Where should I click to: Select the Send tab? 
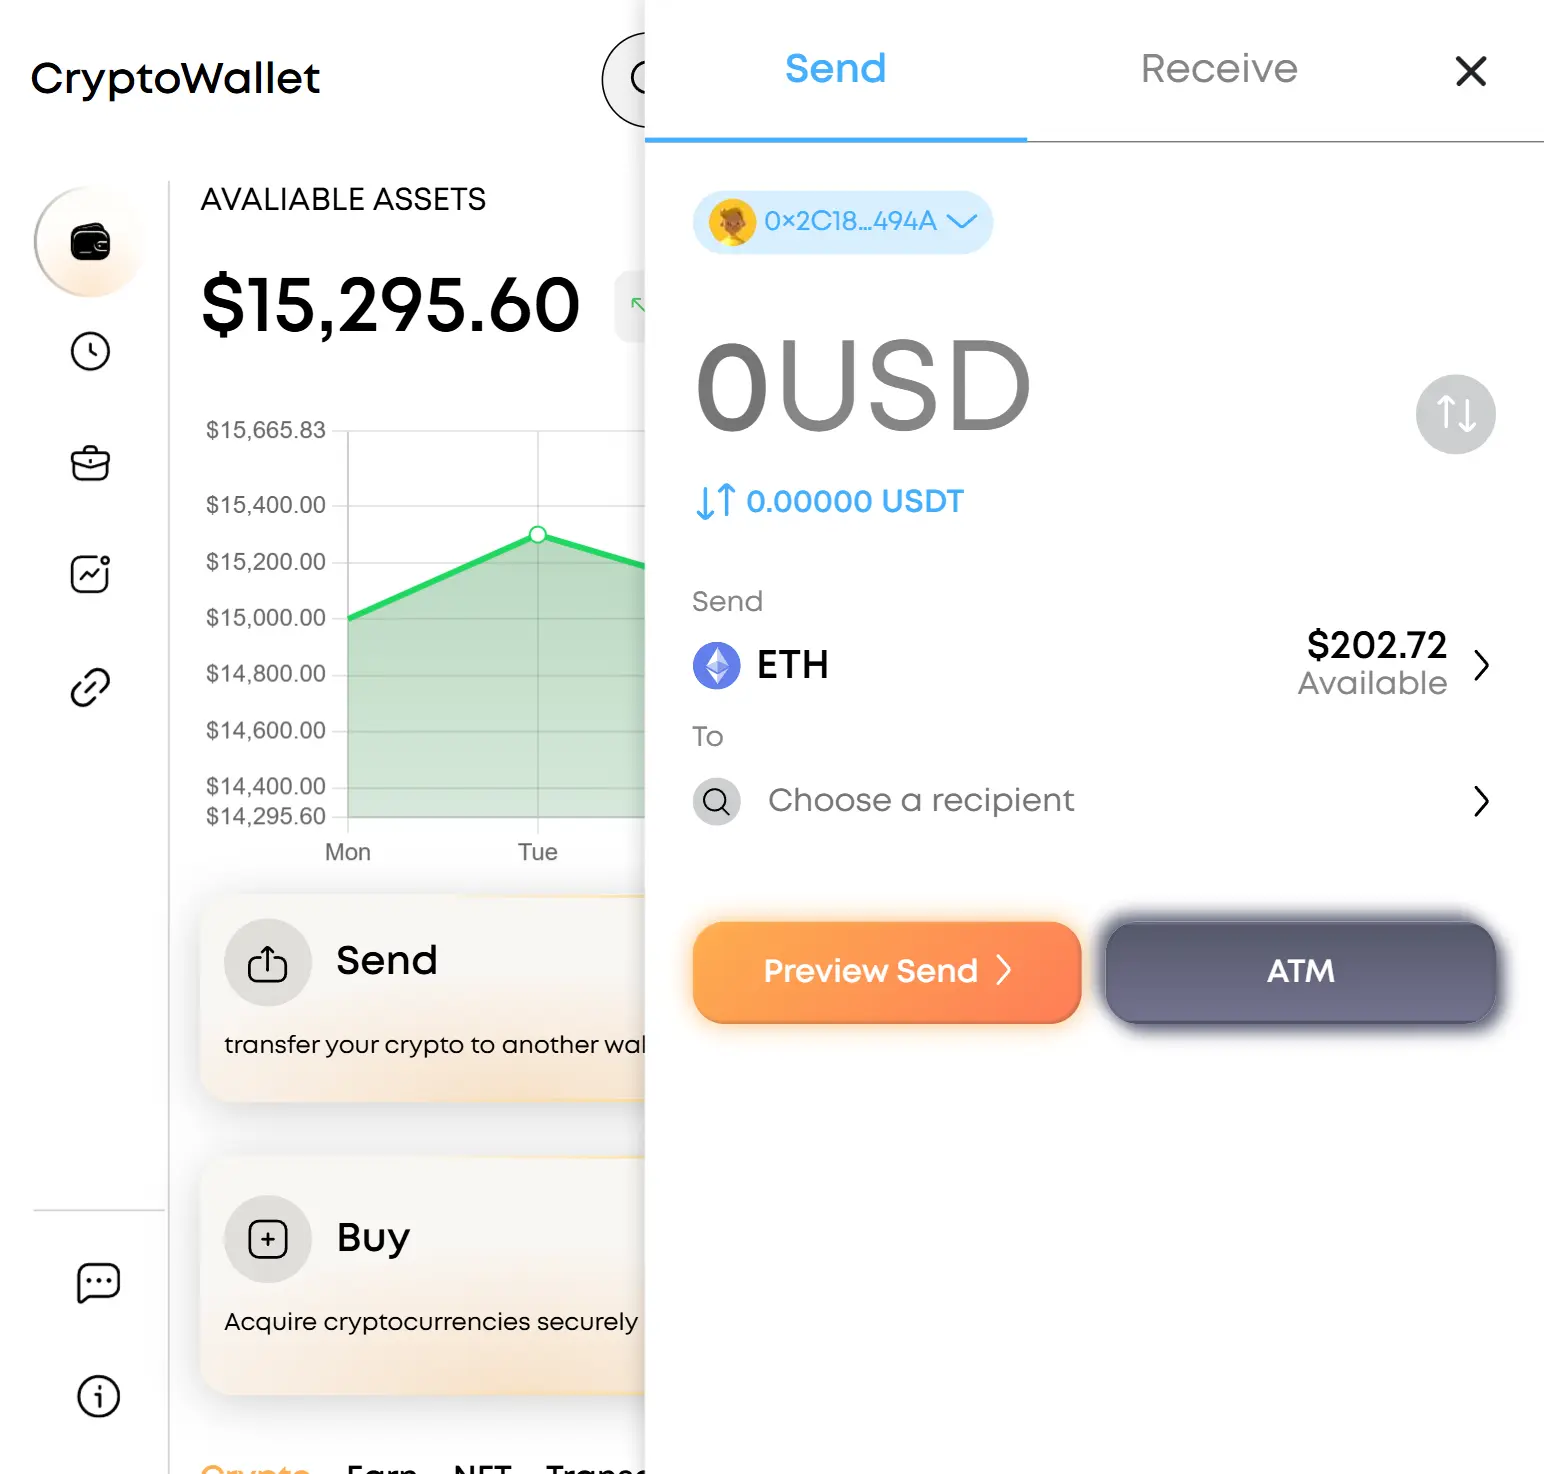[835, 69]
